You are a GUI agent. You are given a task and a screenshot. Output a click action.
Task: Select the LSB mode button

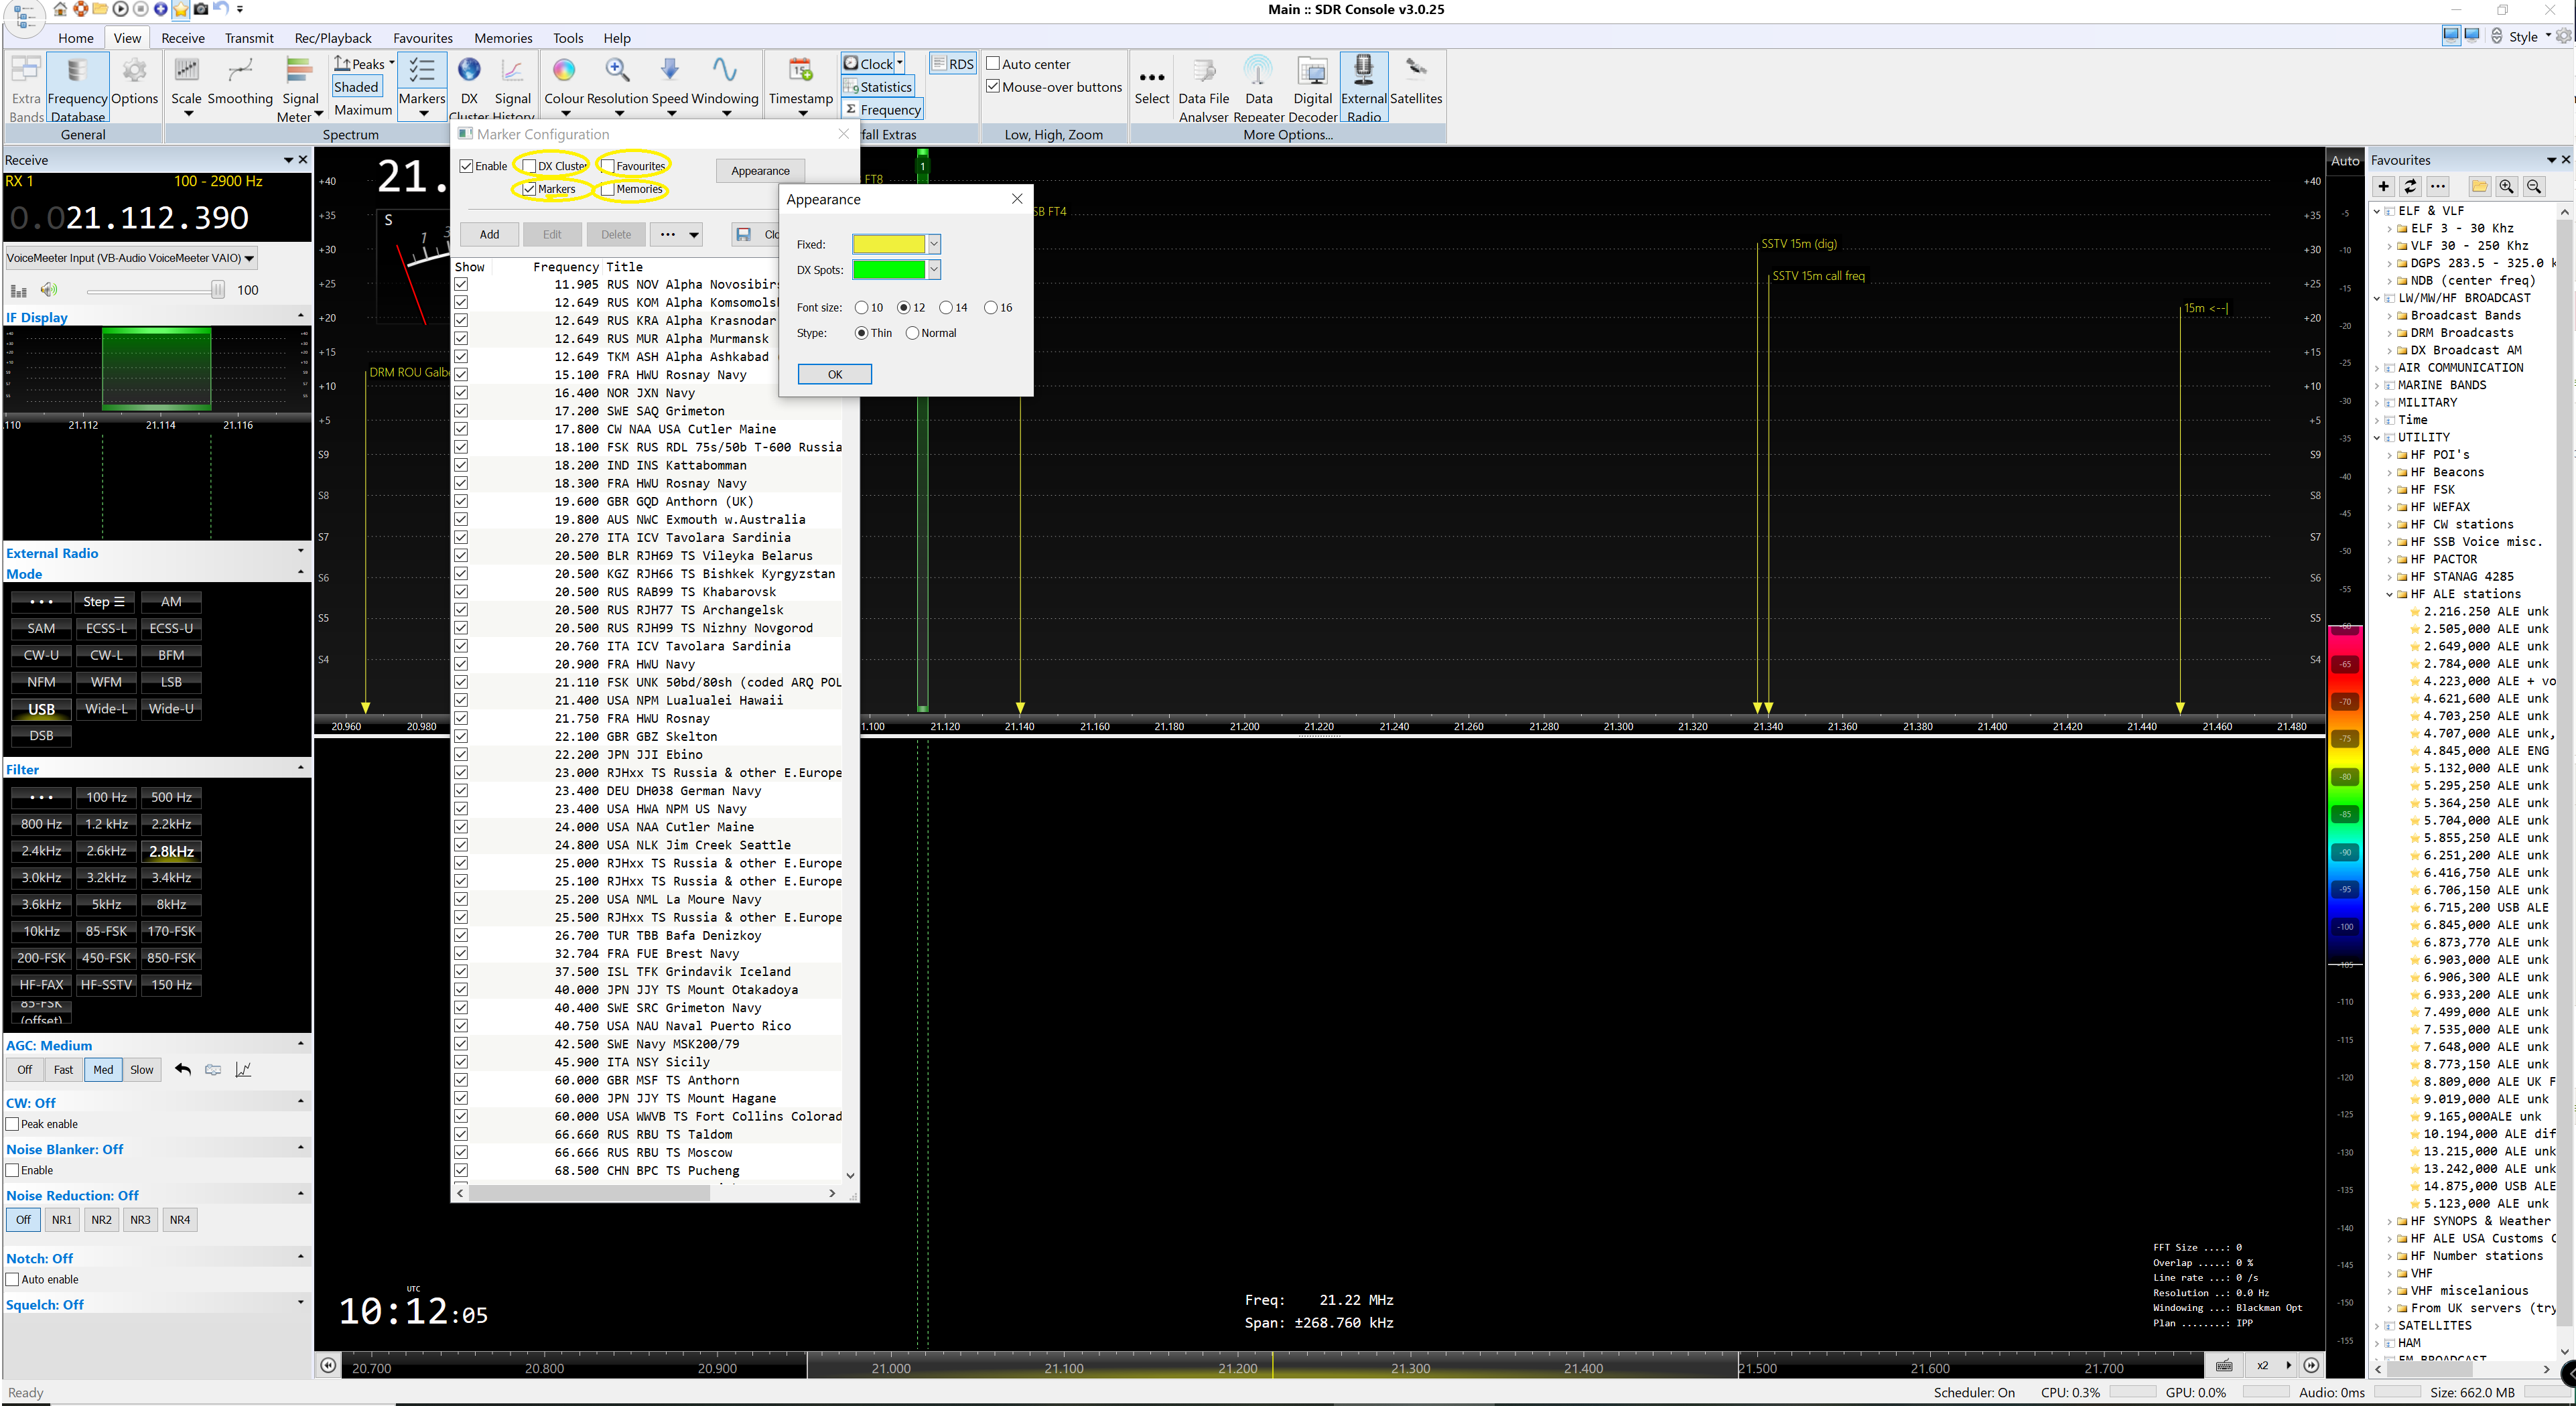[x=171, y=682]
